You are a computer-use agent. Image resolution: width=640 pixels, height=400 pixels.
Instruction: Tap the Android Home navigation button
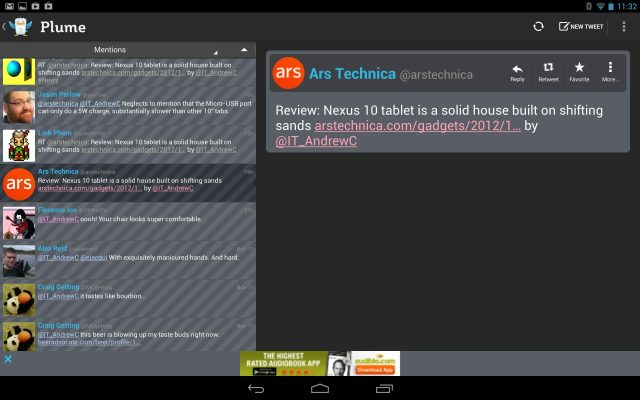point(320,389)
